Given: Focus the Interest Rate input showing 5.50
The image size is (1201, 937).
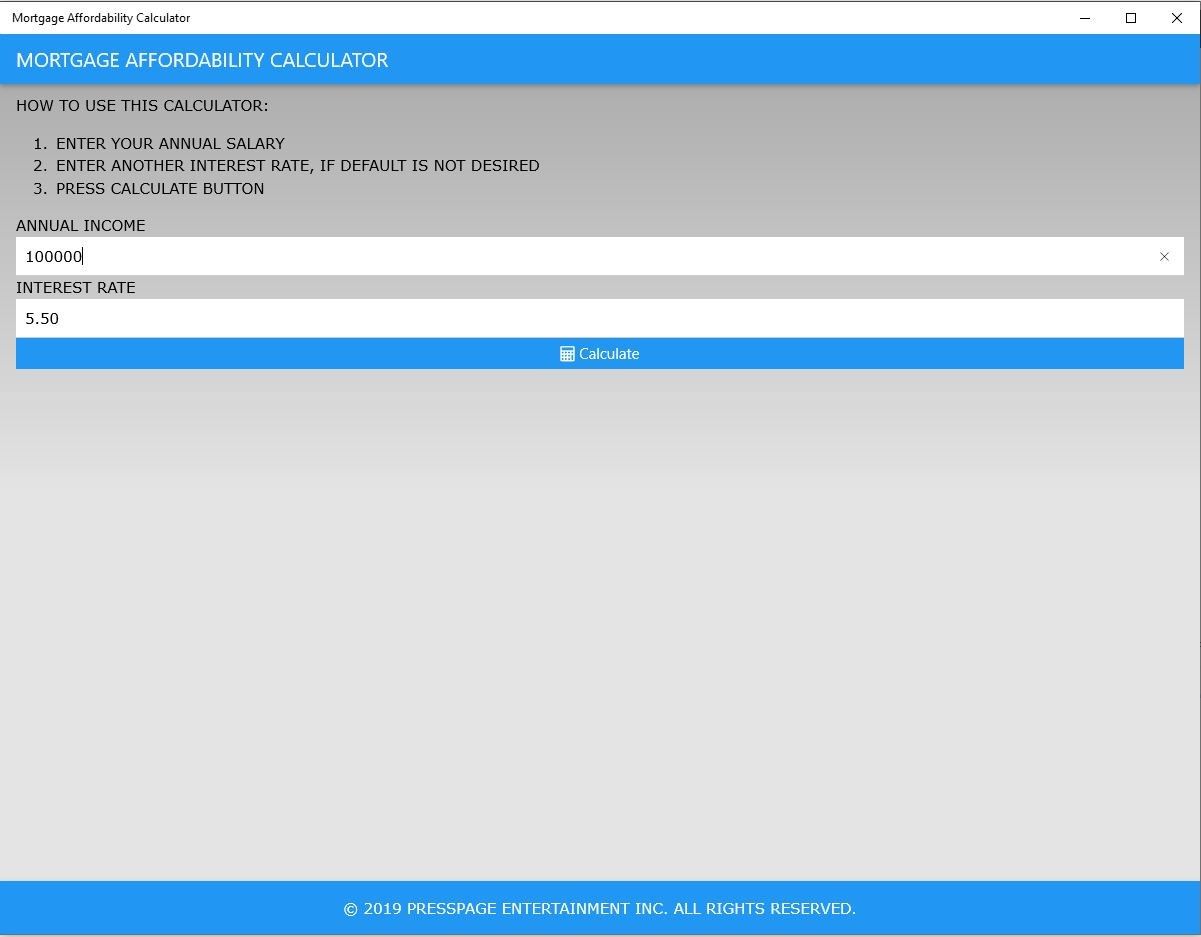Looking at the screenshot, I should [x=599, y=318].
